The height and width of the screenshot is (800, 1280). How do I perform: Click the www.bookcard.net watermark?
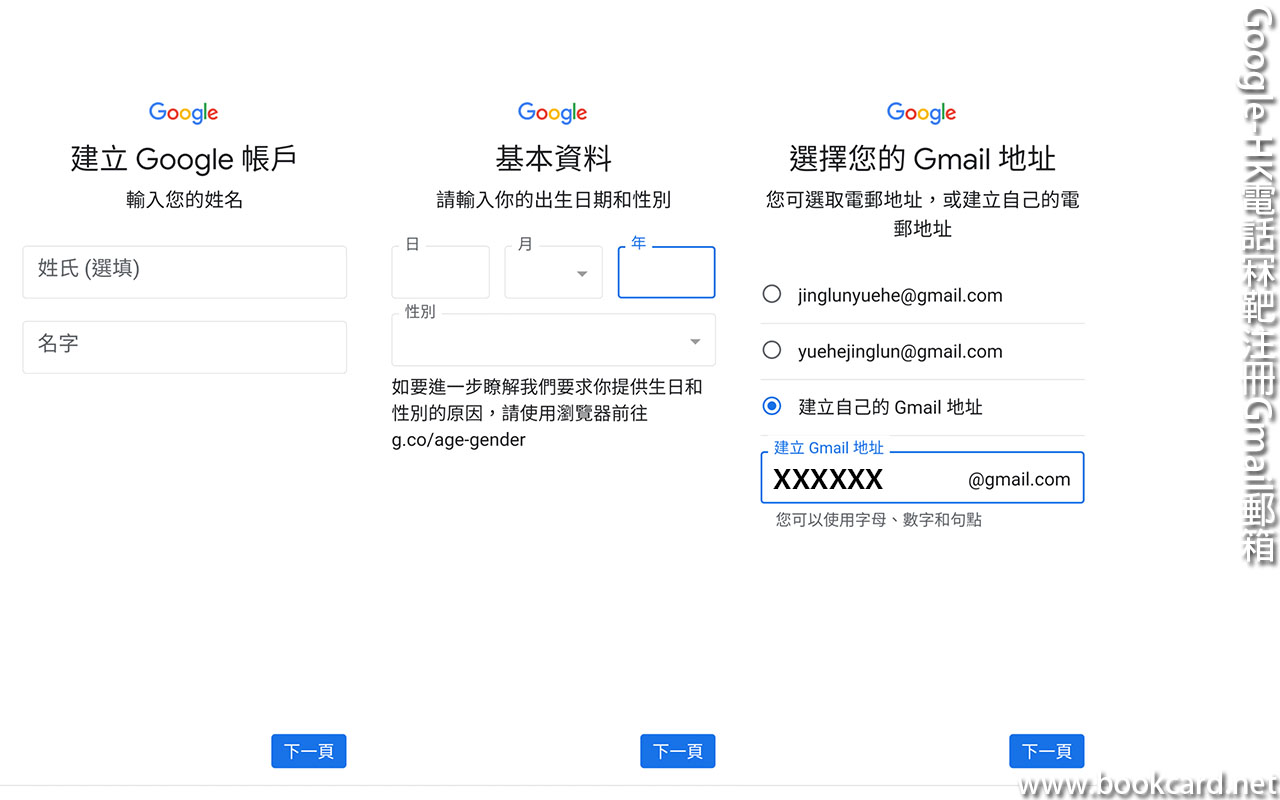pos(1148,784)
